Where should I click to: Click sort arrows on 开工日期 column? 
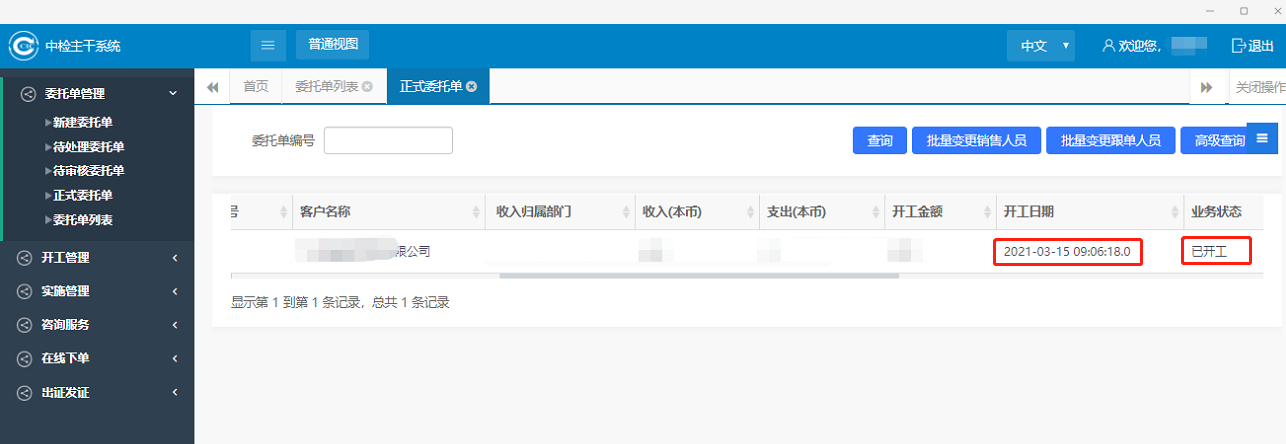(x=1175, y=212)
